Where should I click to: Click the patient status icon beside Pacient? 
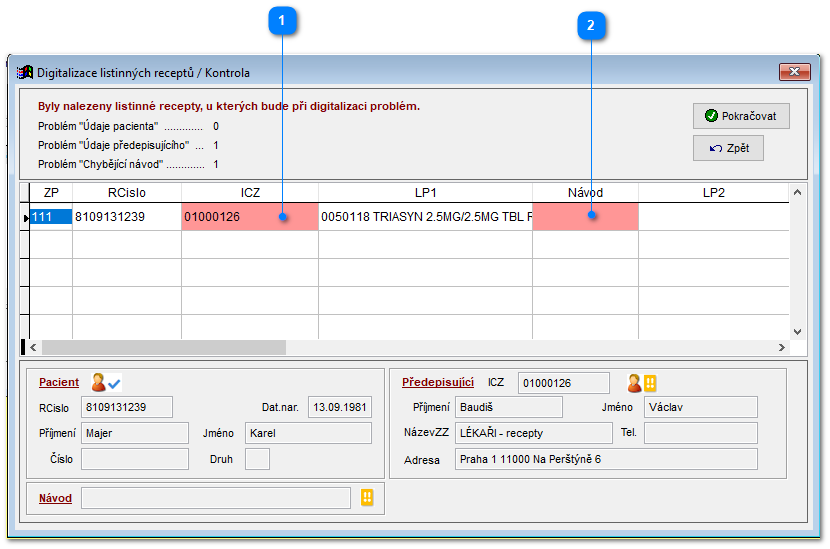[106, 382]
